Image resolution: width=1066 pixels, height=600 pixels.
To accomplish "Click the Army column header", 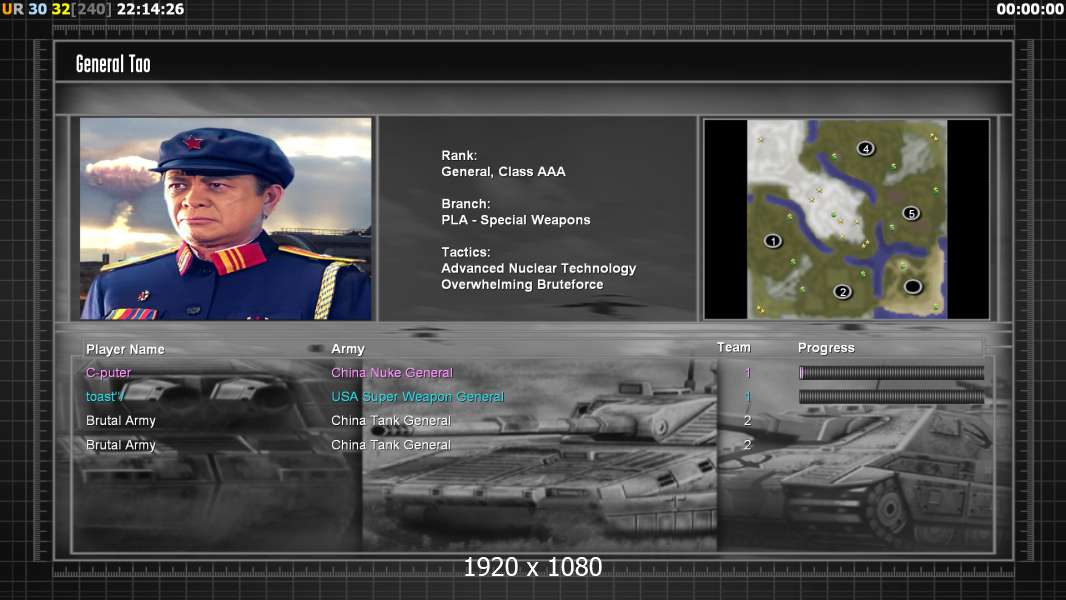I will click(348, 349).
